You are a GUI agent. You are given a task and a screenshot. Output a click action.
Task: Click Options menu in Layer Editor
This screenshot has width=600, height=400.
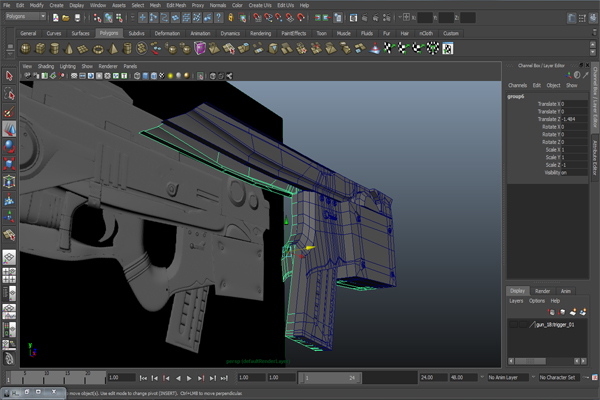536,301
